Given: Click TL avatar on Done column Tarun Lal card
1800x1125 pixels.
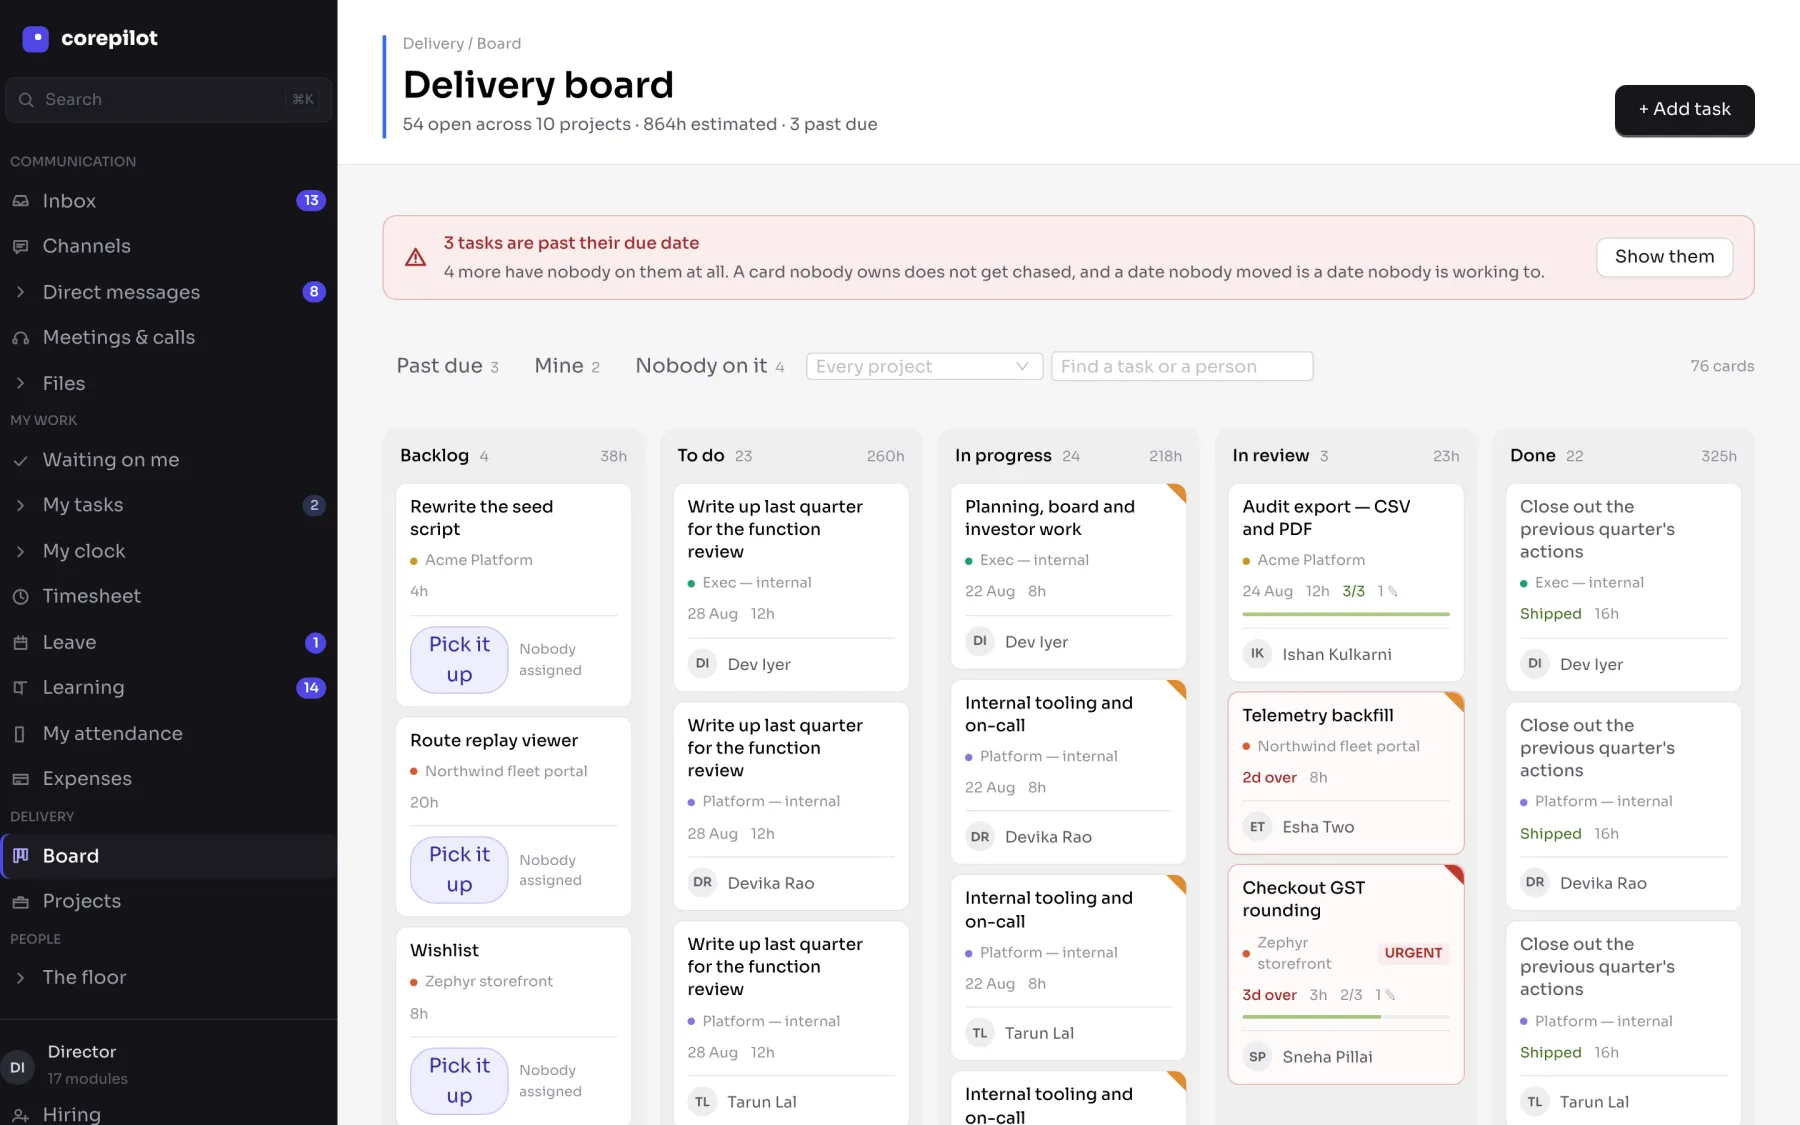Looking at the screenshot, I should (1535, 1102).
